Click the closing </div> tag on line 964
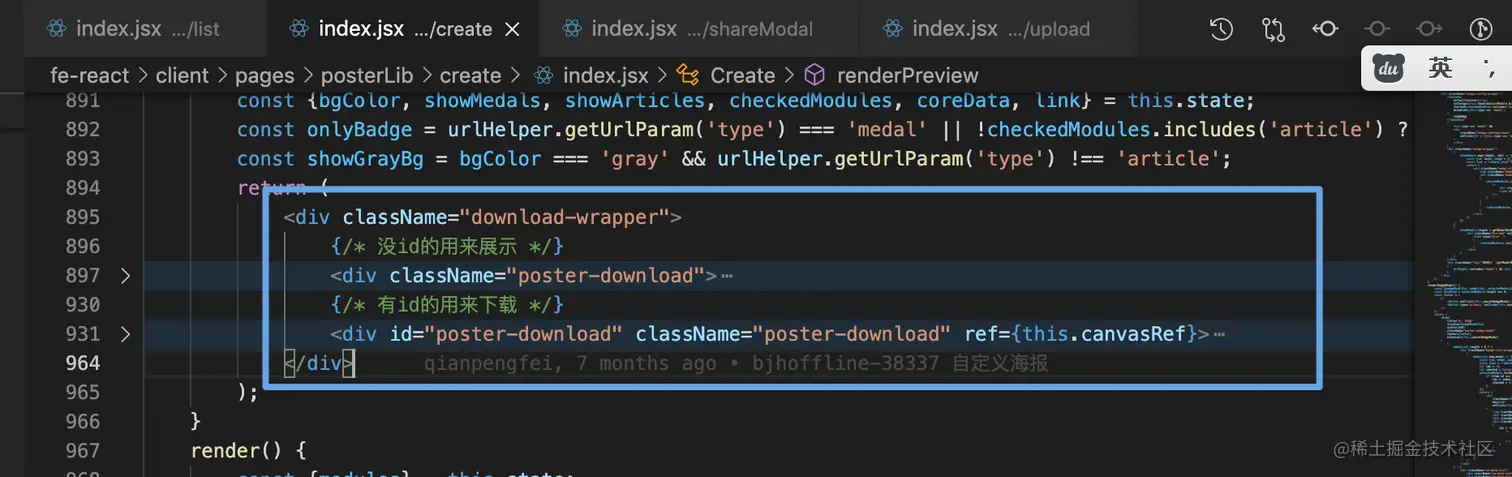 (x=319, y=363)
